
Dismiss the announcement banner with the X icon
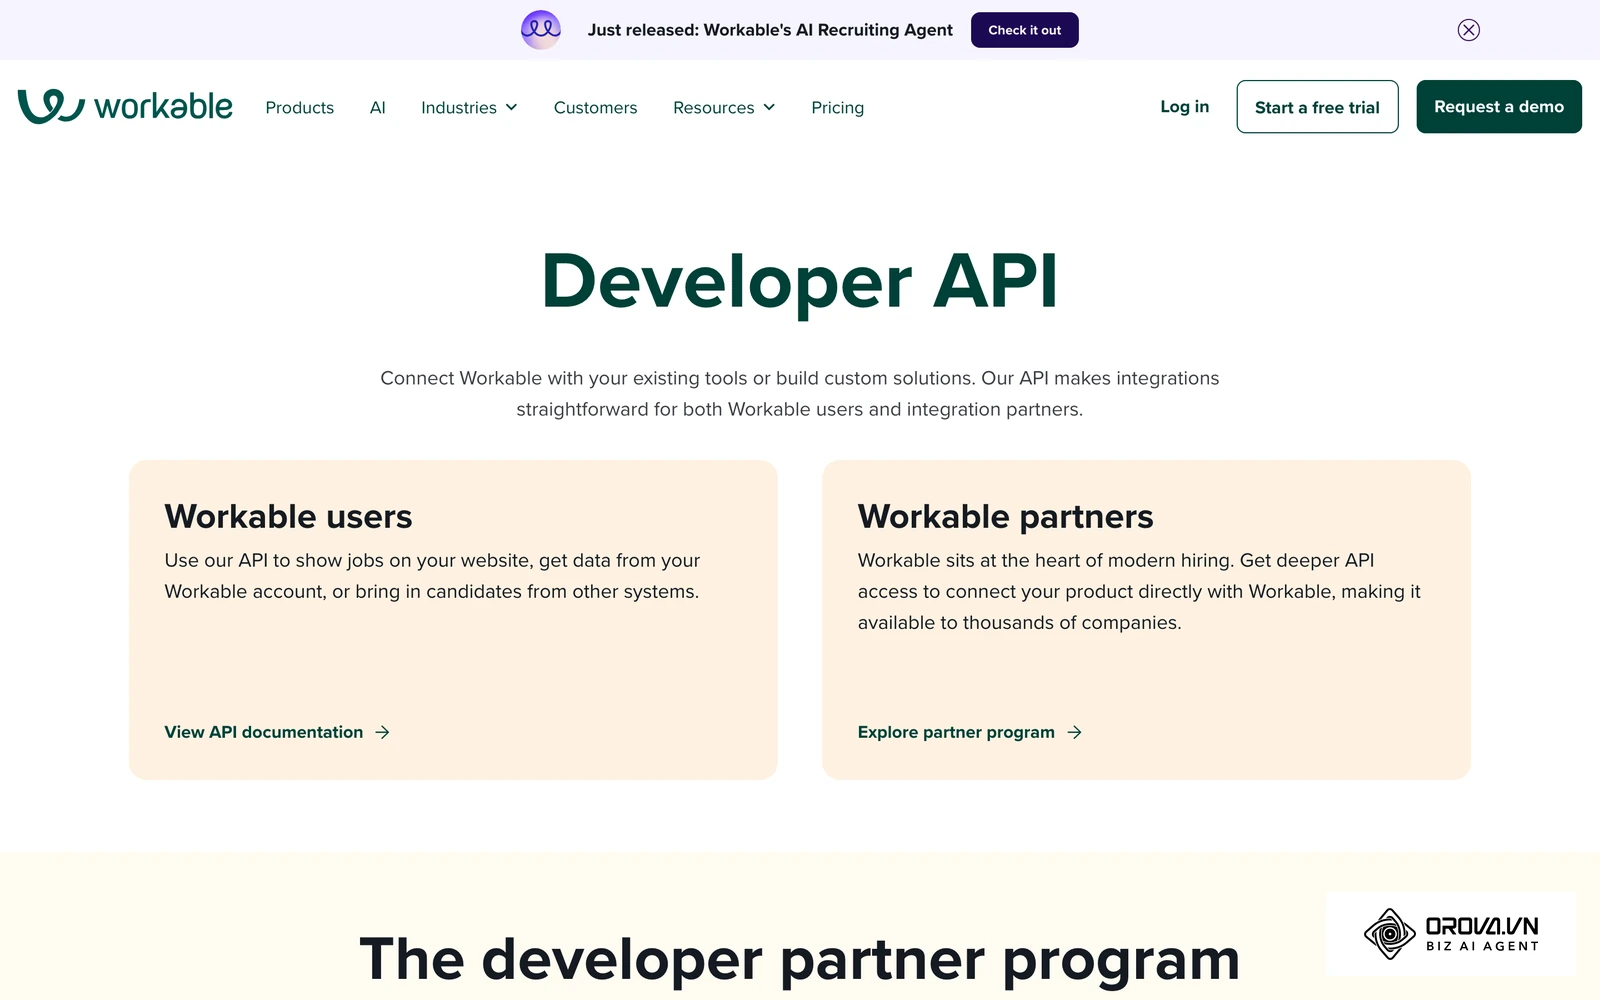click(x=1468, y=30)
